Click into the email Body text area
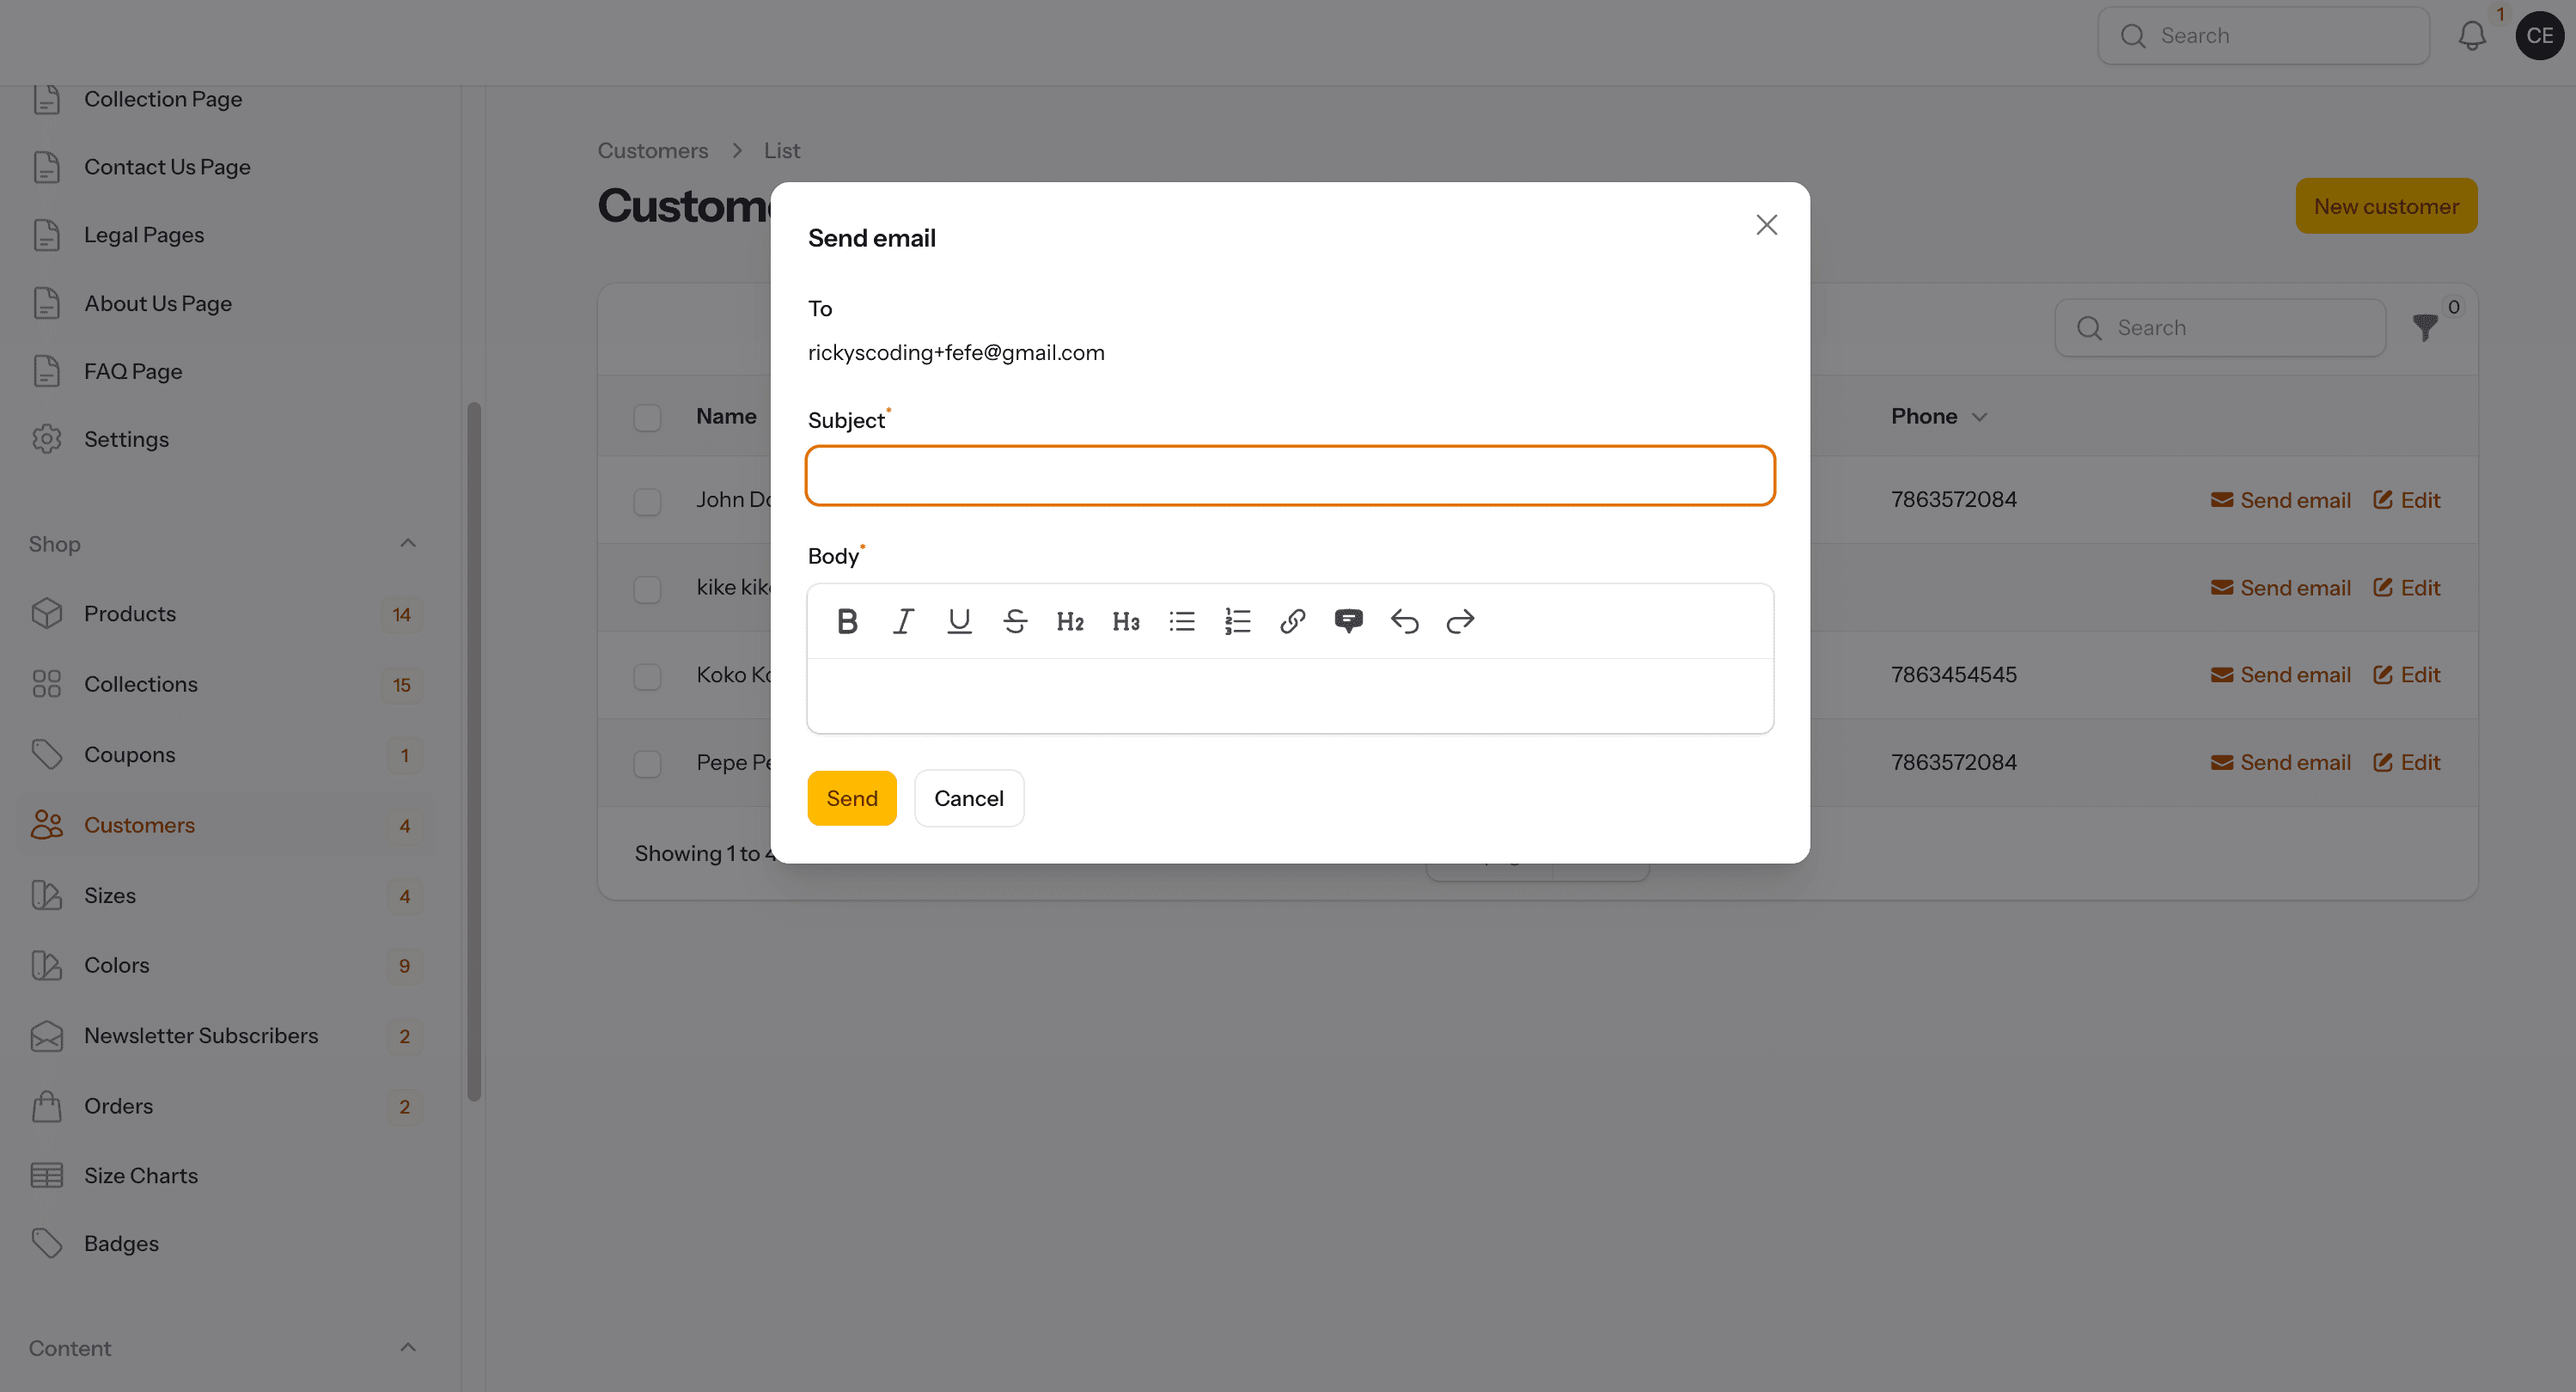The height and width of the screenshot is (1392, 2576). [x=1290, y=696]
